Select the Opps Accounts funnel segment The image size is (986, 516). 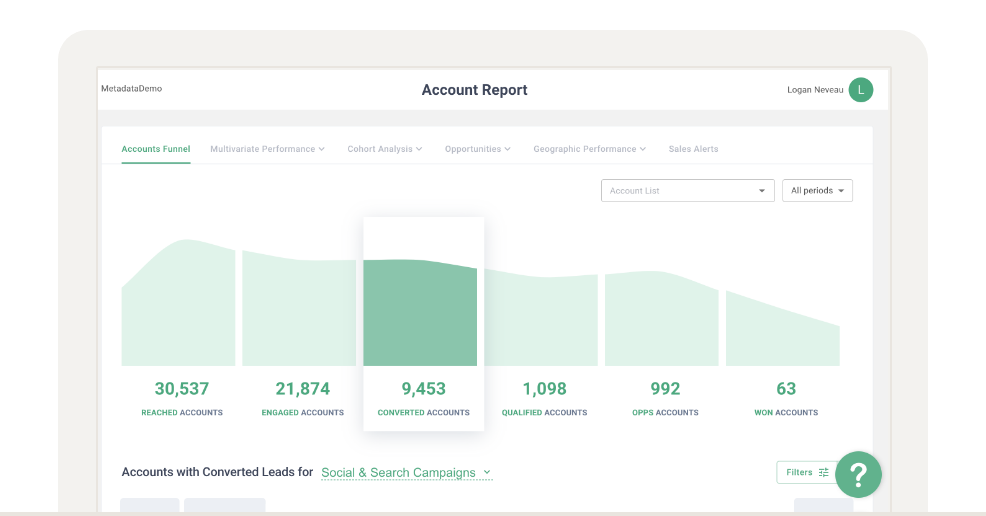[662, 319]
